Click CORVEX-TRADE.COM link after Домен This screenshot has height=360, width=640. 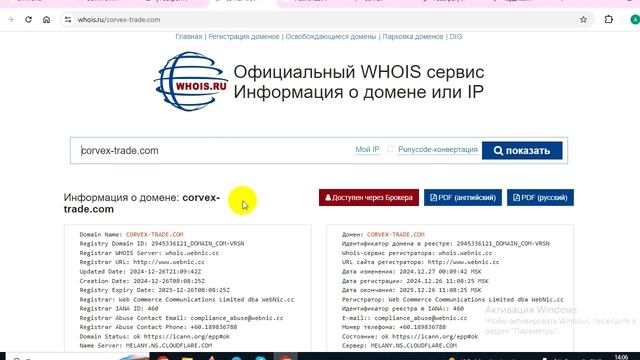(396, 234)
